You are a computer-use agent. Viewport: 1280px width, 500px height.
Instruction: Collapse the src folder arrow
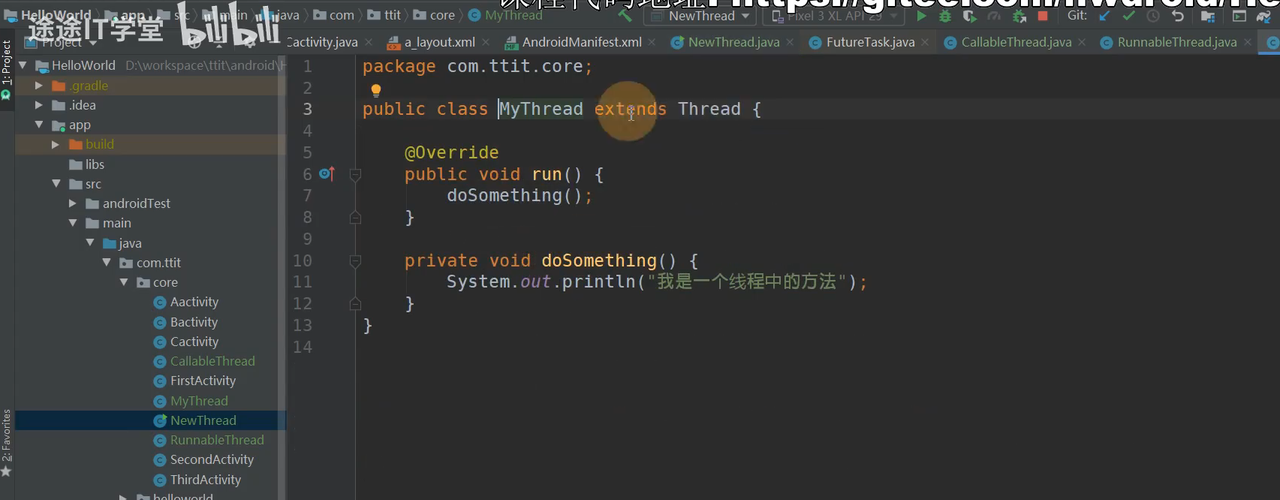click(56, 184)
